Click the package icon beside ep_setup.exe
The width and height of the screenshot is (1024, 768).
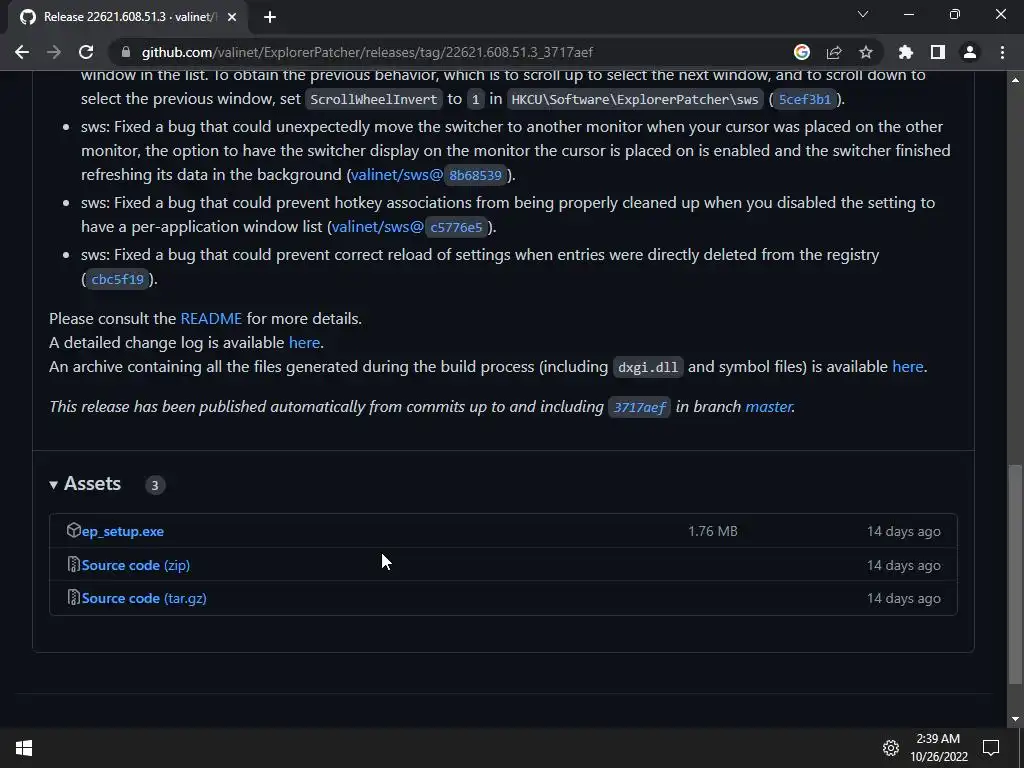coord(73,530)
